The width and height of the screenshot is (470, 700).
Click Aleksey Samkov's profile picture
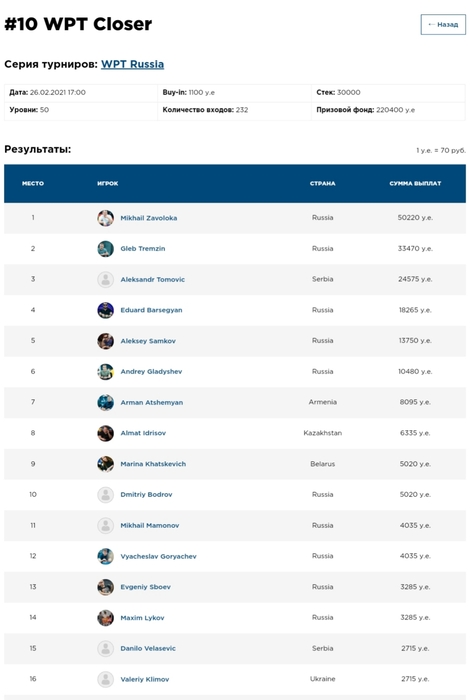(105, 341)
